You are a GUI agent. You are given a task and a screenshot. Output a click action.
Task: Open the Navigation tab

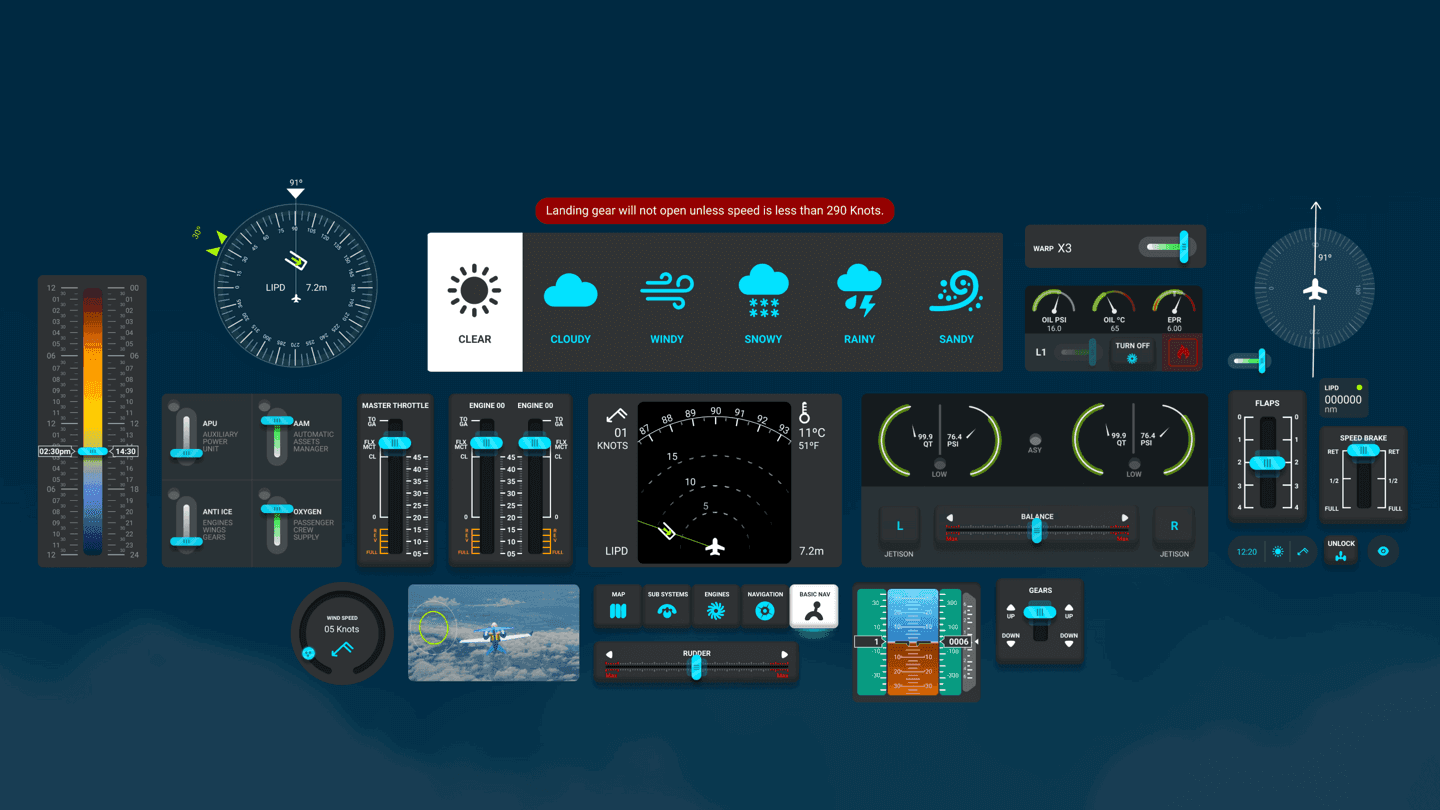click(x=765, y=606)
